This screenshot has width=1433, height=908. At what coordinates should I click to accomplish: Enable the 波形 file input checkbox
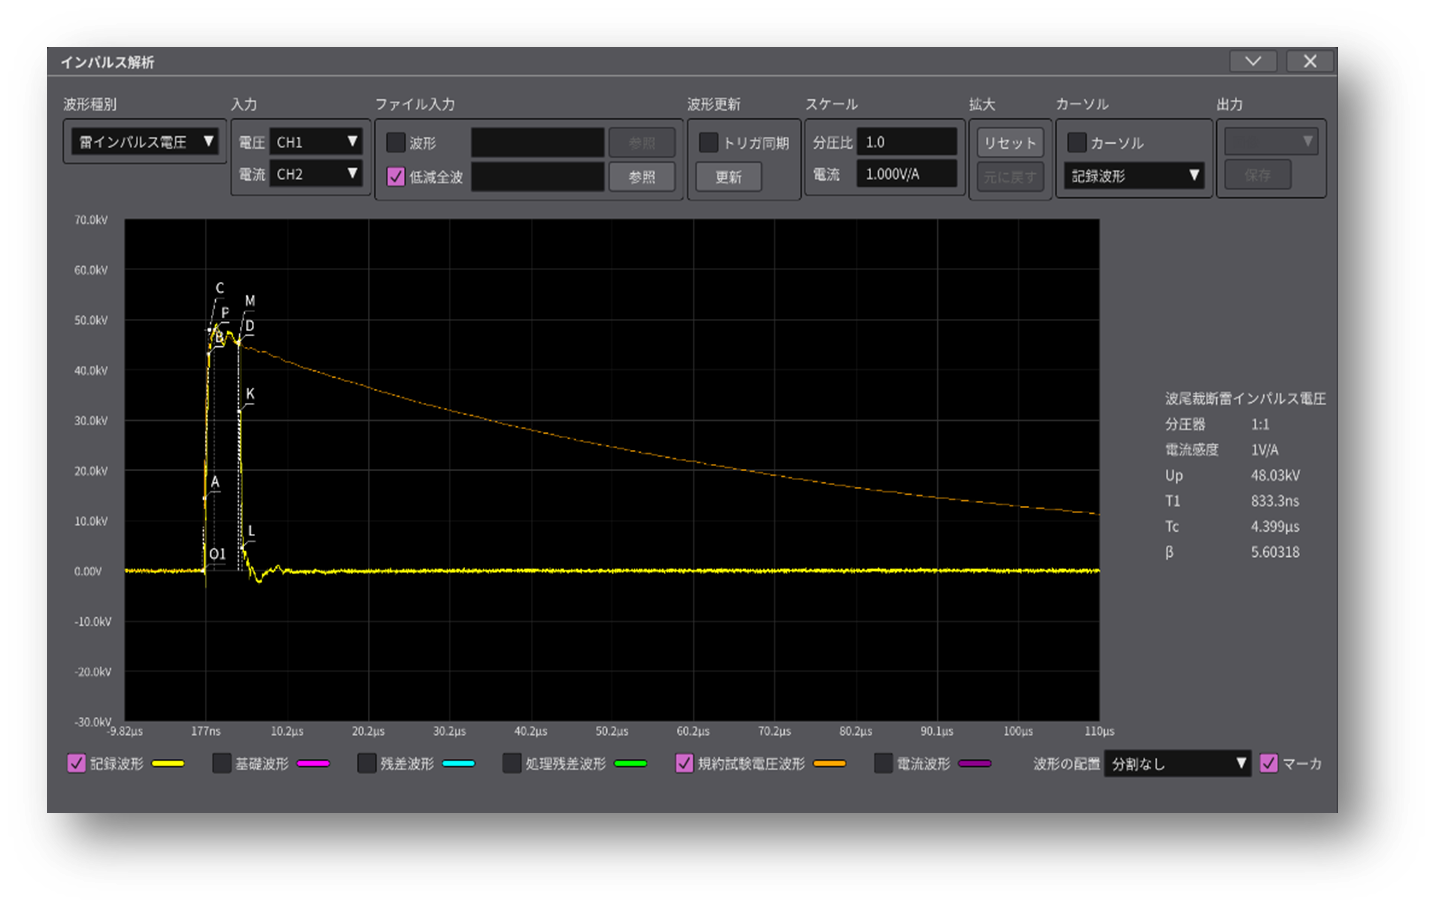coord(396,143)
